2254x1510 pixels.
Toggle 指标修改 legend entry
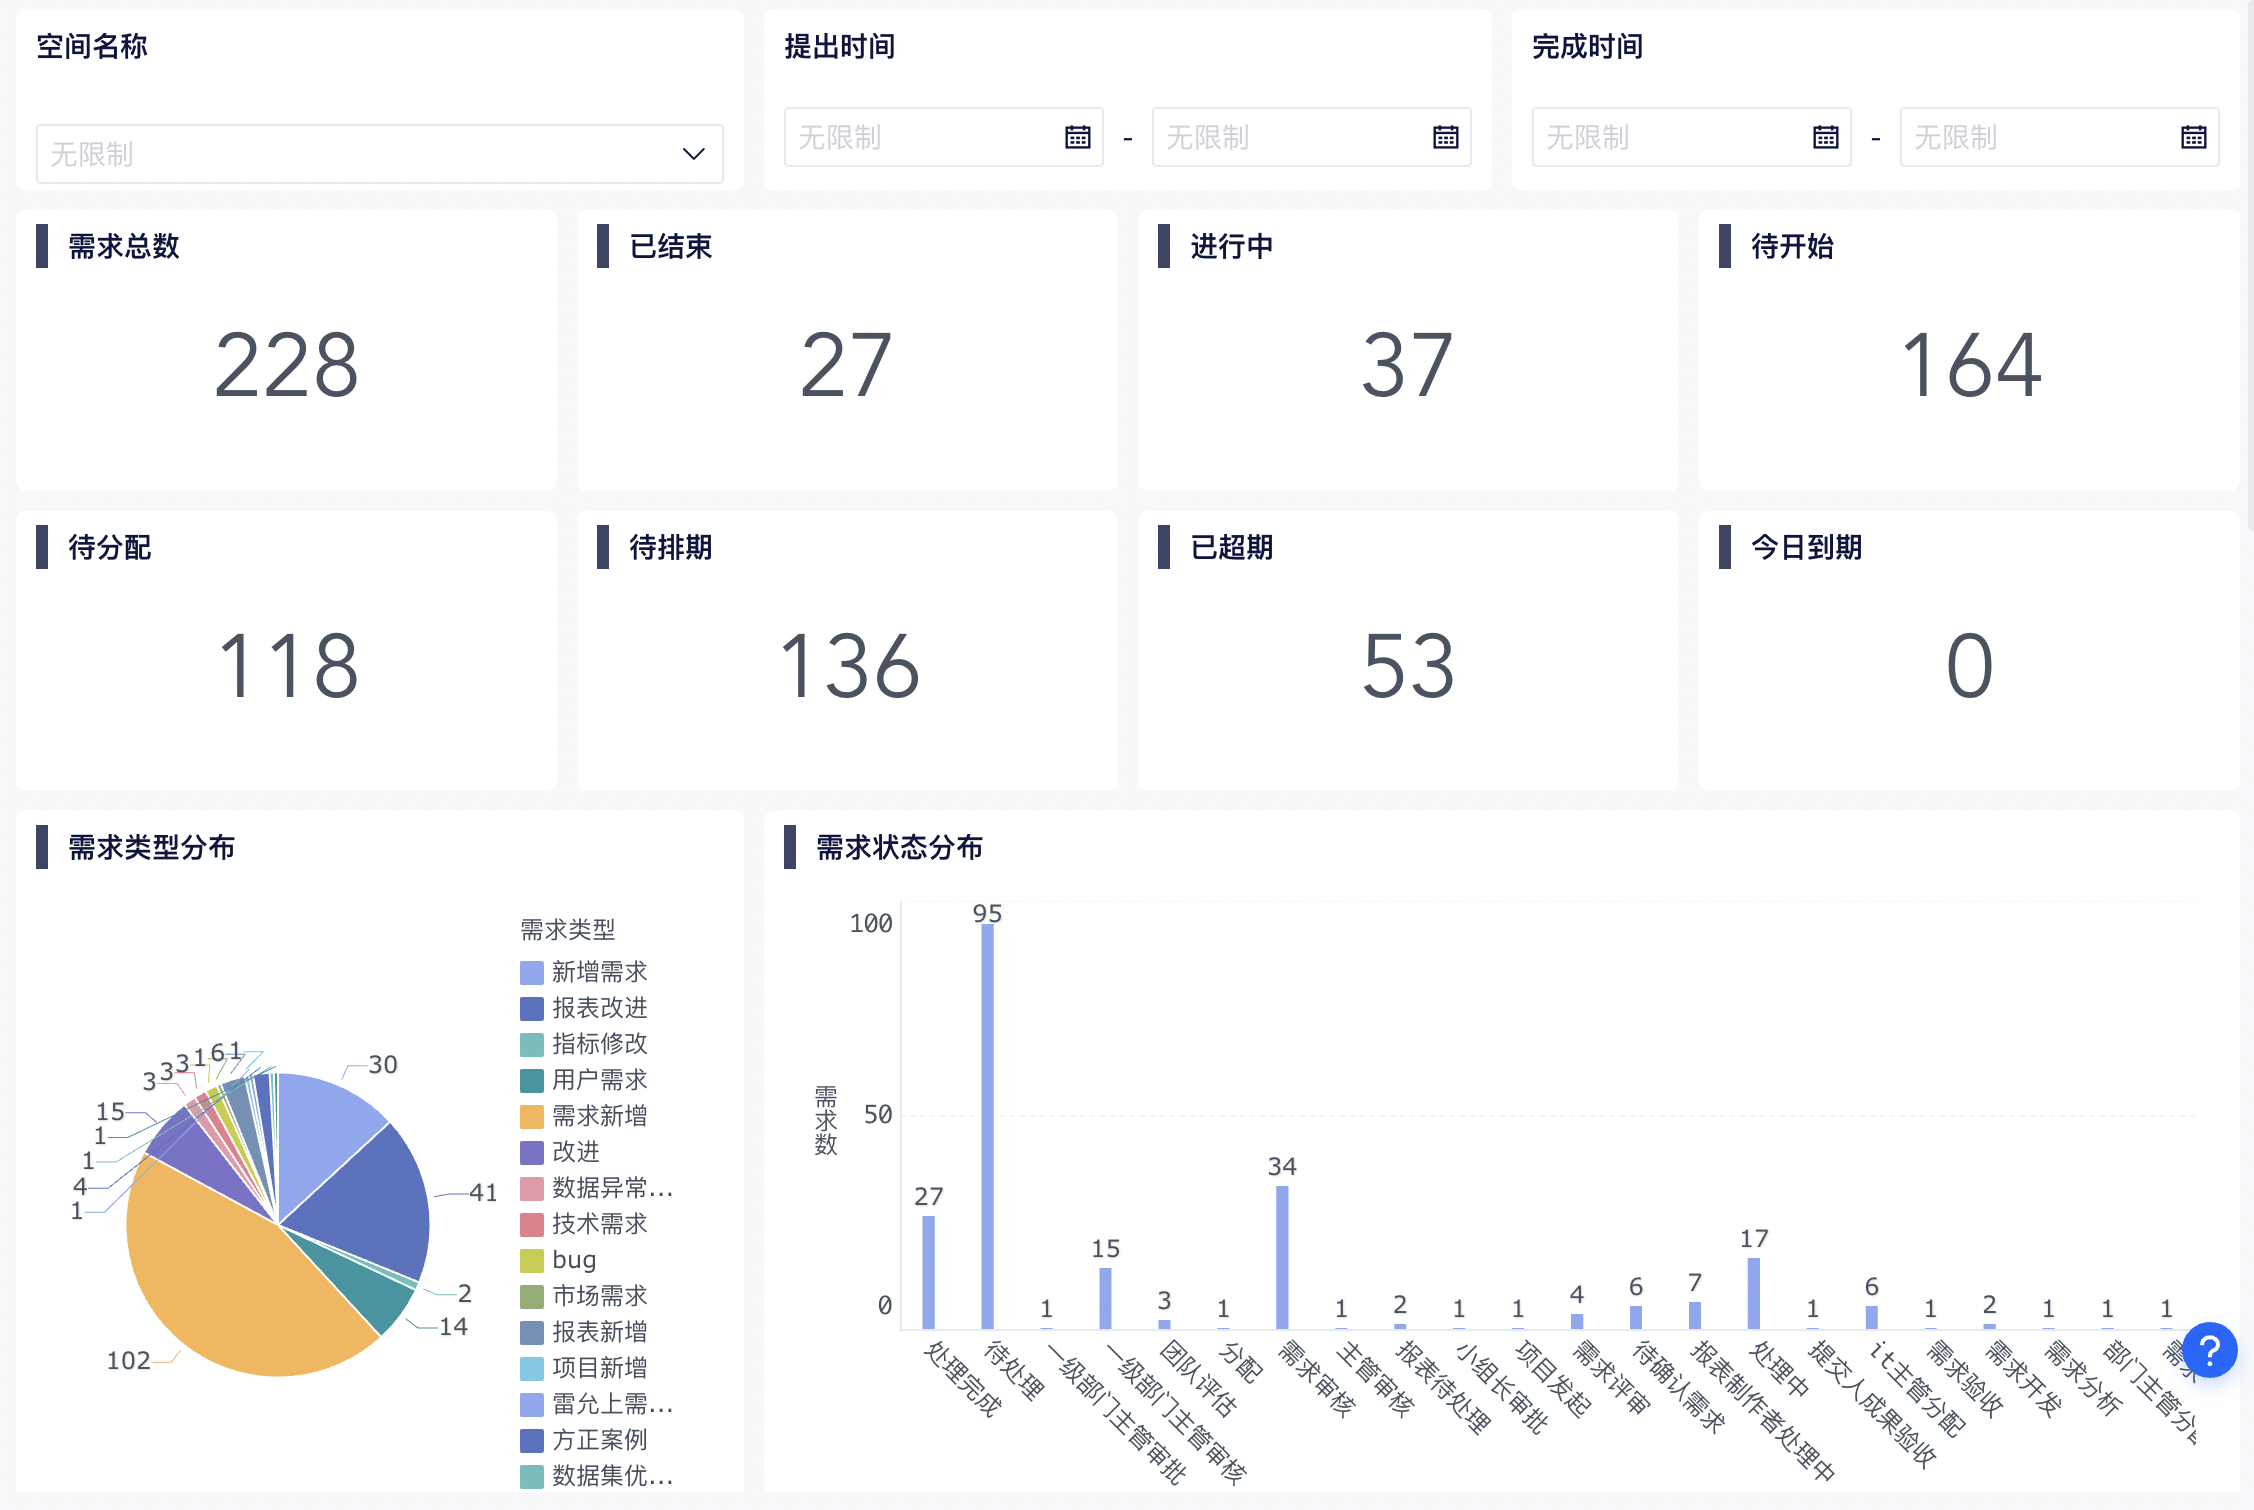(x=598, y=1044)
